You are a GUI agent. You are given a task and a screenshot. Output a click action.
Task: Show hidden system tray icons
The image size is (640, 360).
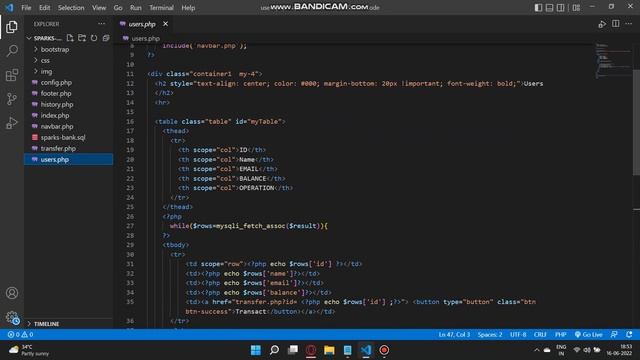(537, 350)
